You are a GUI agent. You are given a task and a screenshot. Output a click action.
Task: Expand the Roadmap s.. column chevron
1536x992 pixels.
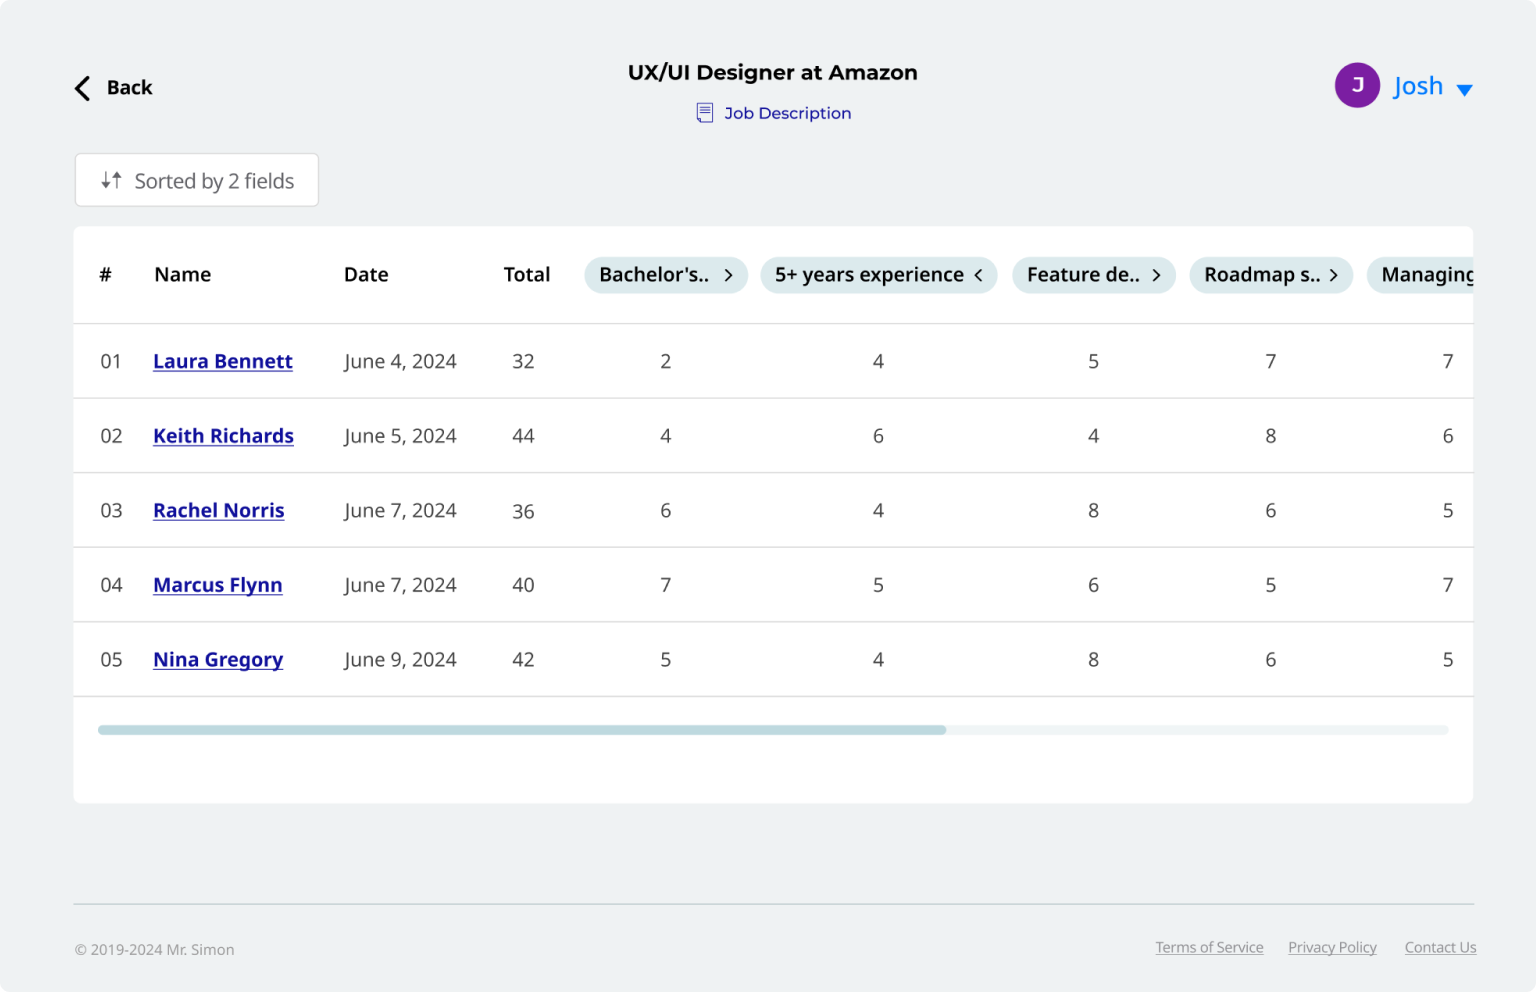[x=1333, y=275]
